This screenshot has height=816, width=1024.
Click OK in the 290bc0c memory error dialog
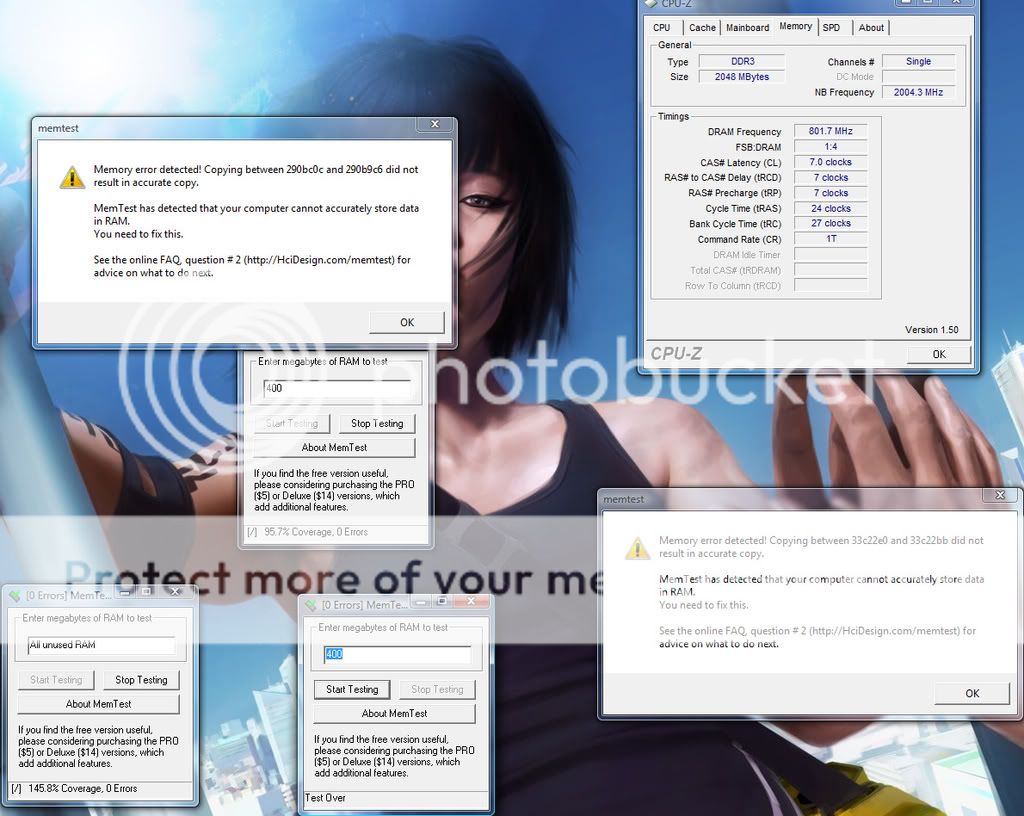tap(407, 322)
